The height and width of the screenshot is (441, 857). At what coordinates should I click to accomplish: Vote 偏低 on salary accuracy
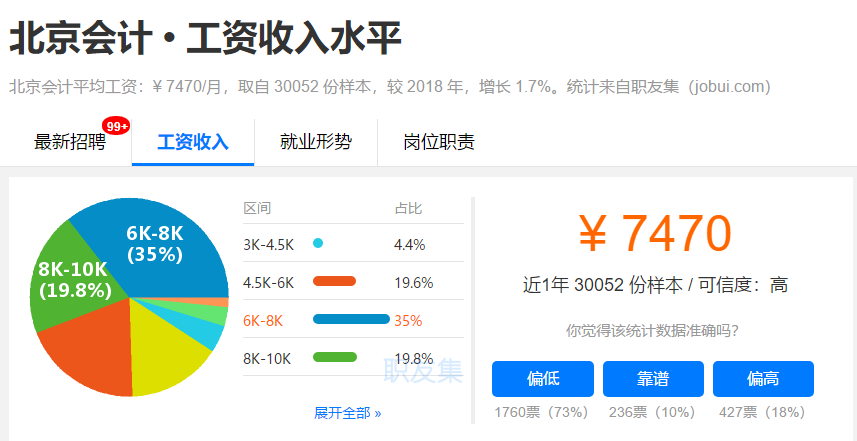542,379
